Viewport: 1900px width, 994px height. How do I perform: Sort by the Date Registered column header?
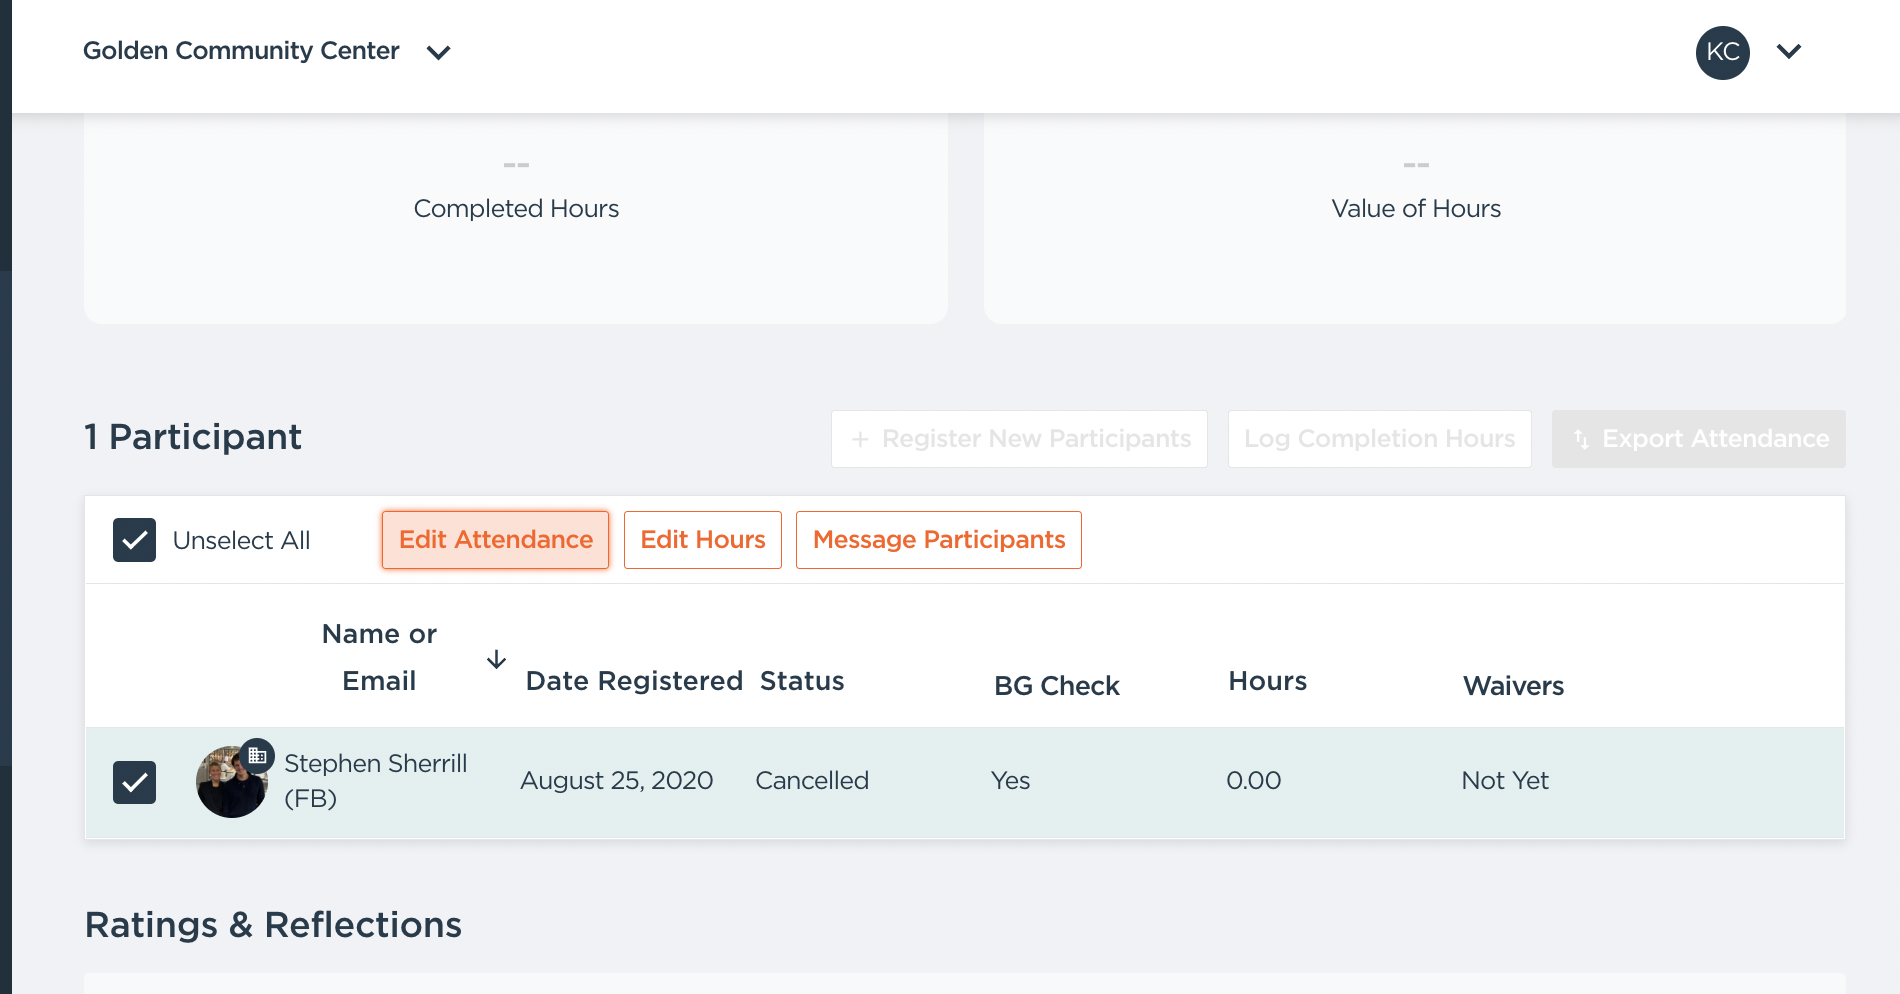634,681
